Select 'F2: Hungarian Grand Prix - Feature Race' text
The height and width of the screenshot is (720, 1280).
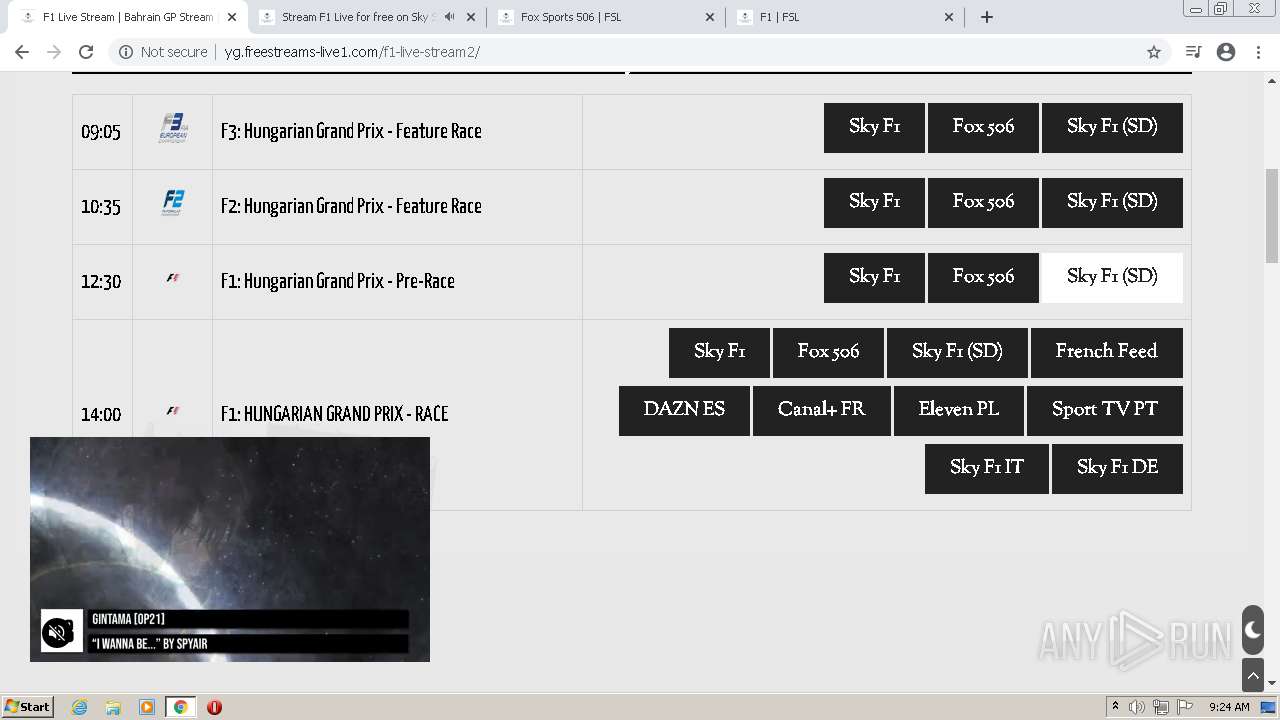click(x=351, y=206)
